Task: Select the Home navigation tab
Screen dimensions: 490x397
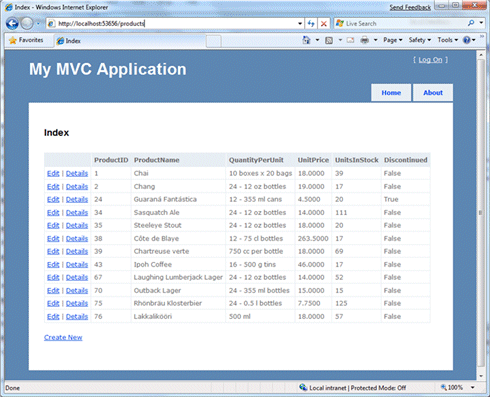Action: point(391,93)
